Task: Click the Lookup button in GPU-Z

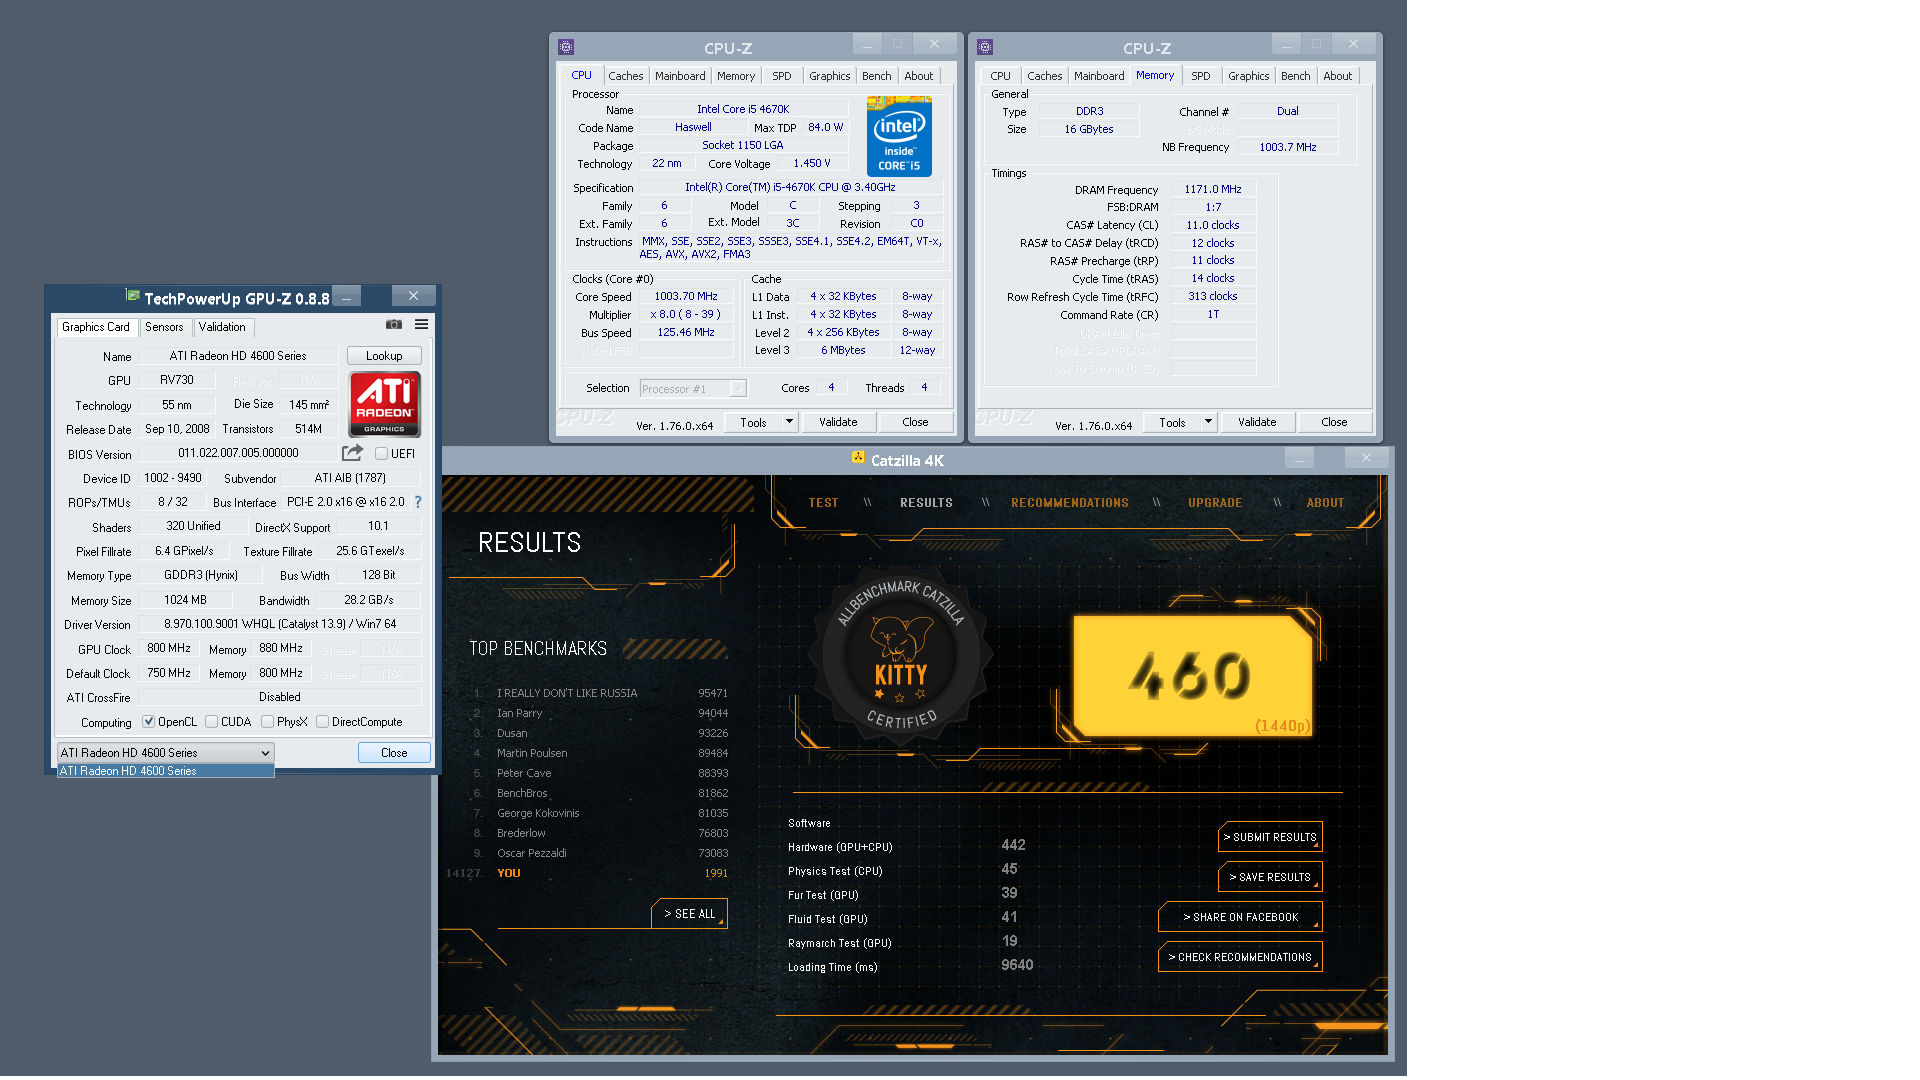Action: coord(384,356)
